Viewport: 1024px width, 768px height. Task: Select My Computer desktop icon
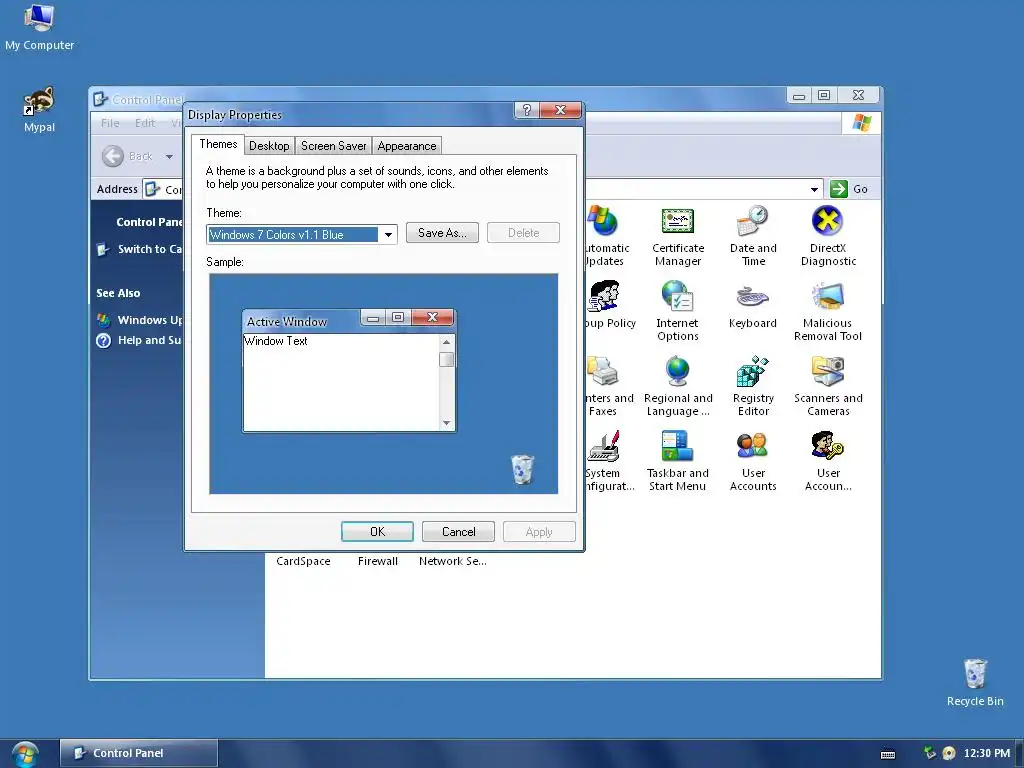tap(39, 27)
